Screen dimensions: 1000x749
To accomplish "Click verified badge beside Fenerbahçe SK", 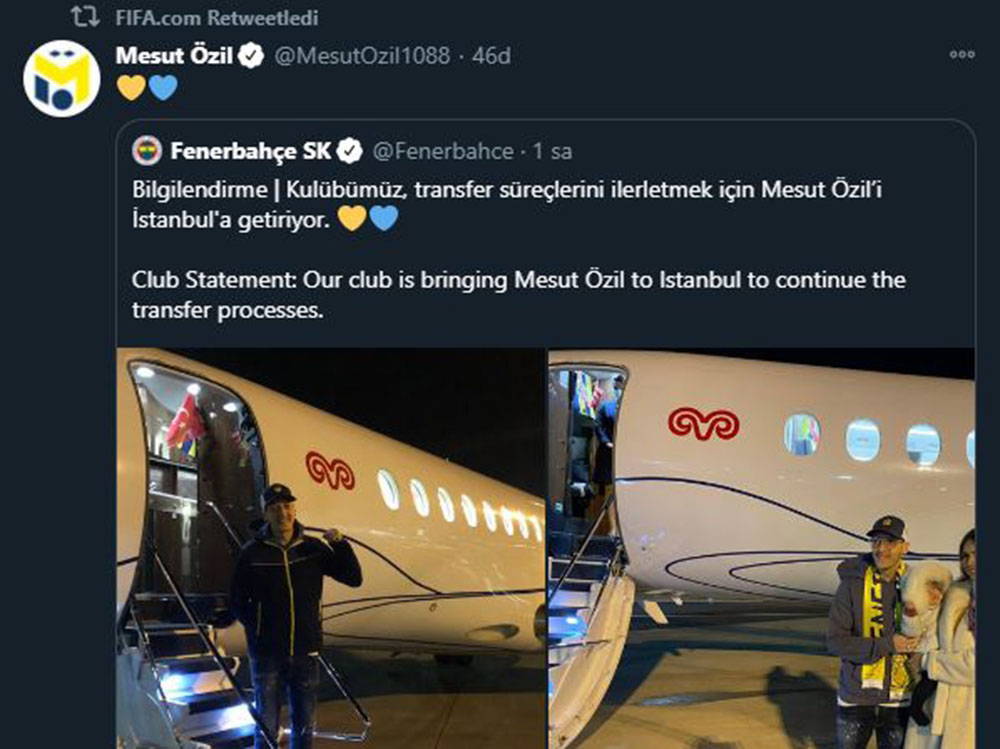I will 349,151.
